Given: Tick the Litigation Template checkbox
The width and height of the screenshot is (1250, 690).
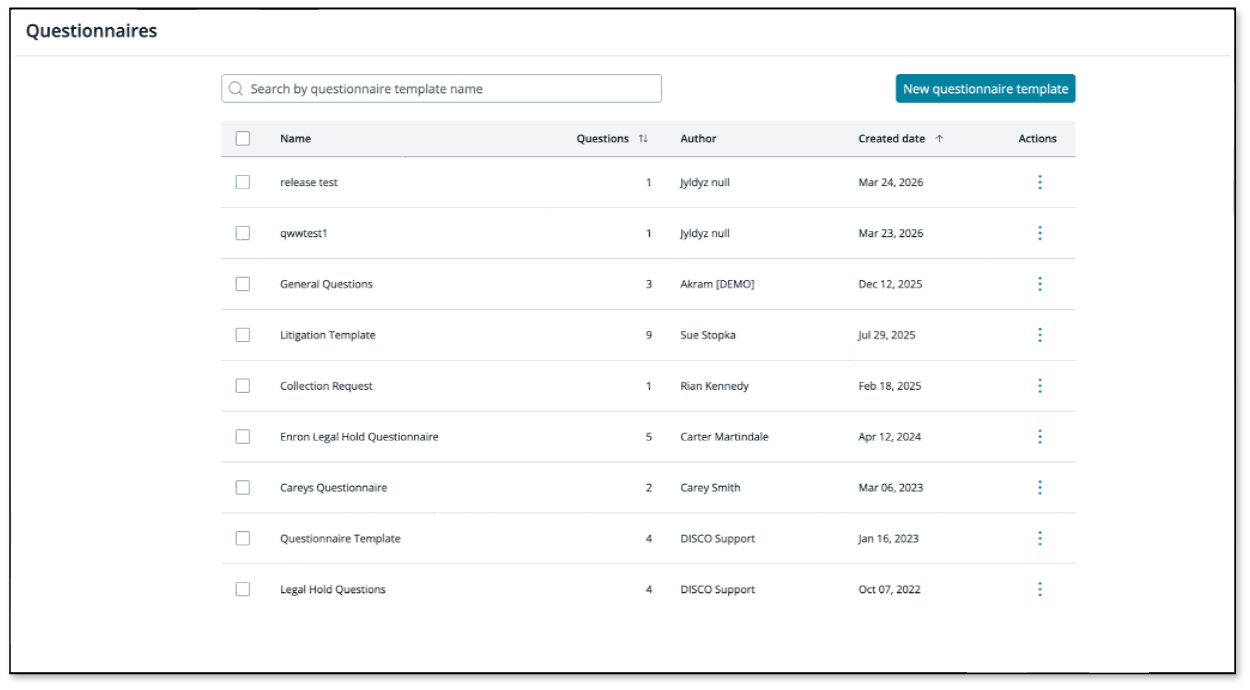Looking at the screenshot, I should [243, 335].
